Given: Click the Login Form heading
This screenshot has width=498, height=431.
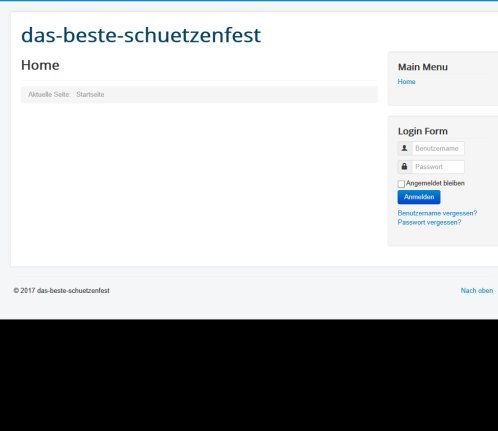Looking at the screenshot, I should [423, 131].
